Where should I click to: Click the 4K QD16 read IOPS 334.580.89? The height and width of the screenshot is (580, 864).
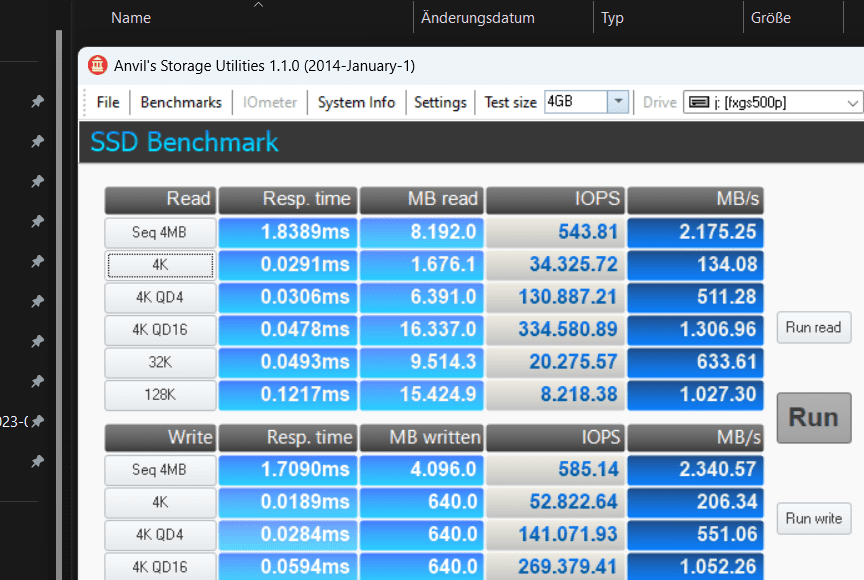[555, 330]
